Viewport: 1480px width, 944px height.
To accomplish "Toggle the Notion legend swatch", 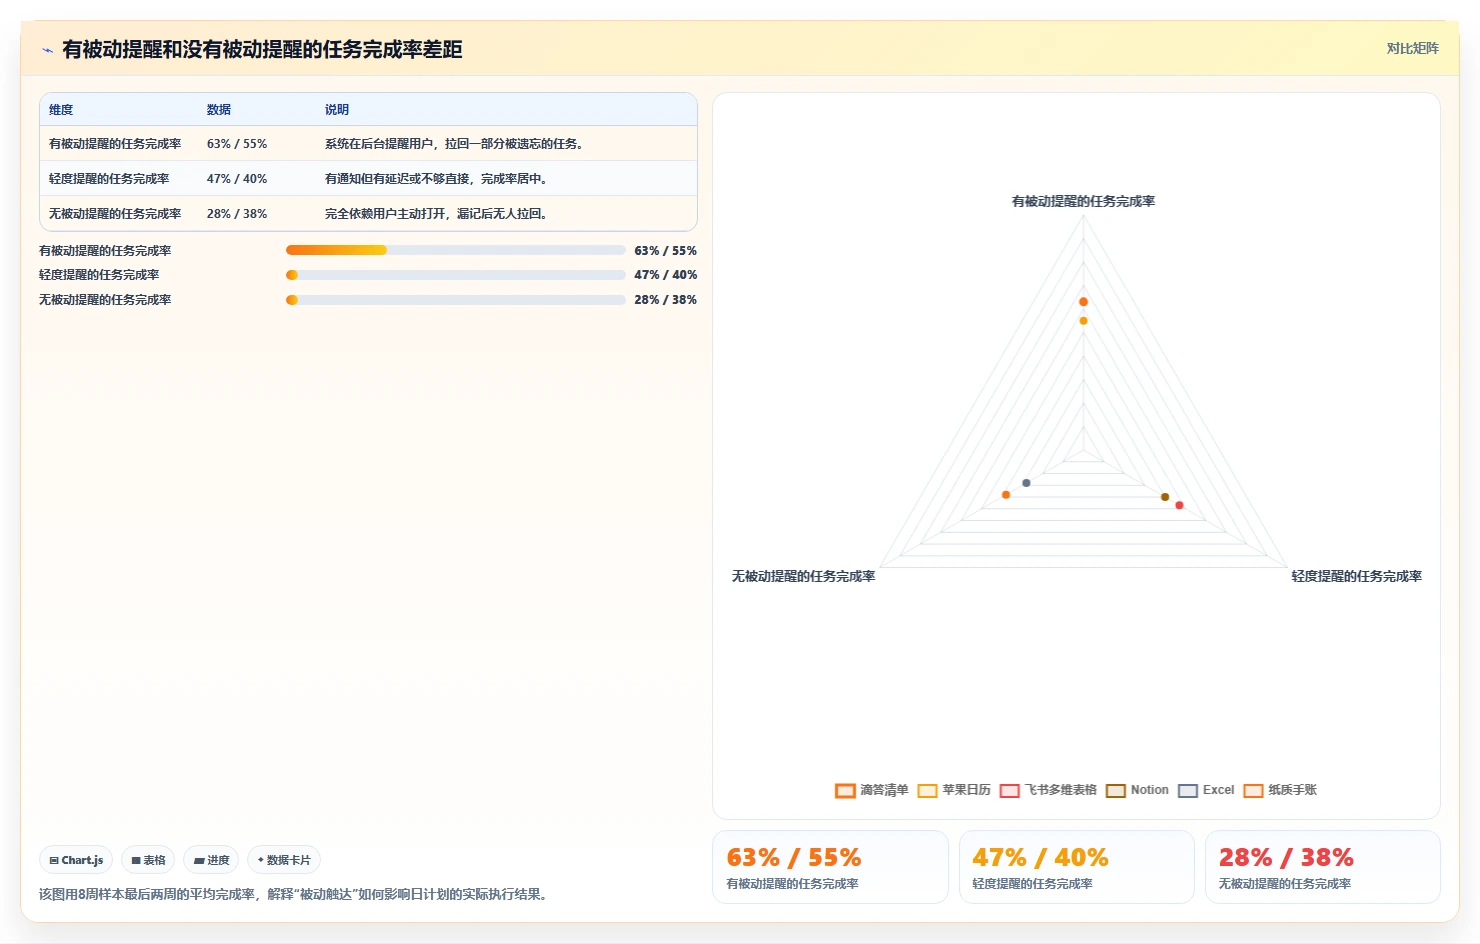I will coord(1116,790).
